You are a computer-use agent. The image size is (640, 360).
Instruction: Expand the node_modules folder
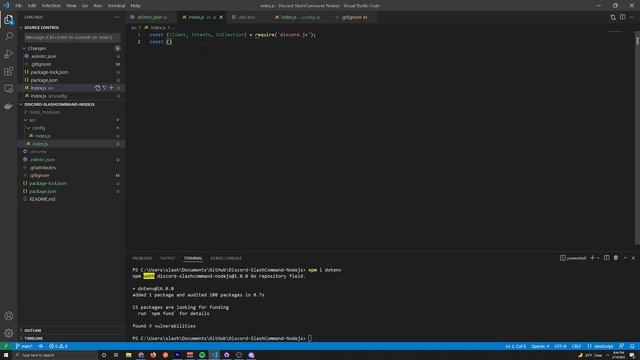click(x=44, y=112)
